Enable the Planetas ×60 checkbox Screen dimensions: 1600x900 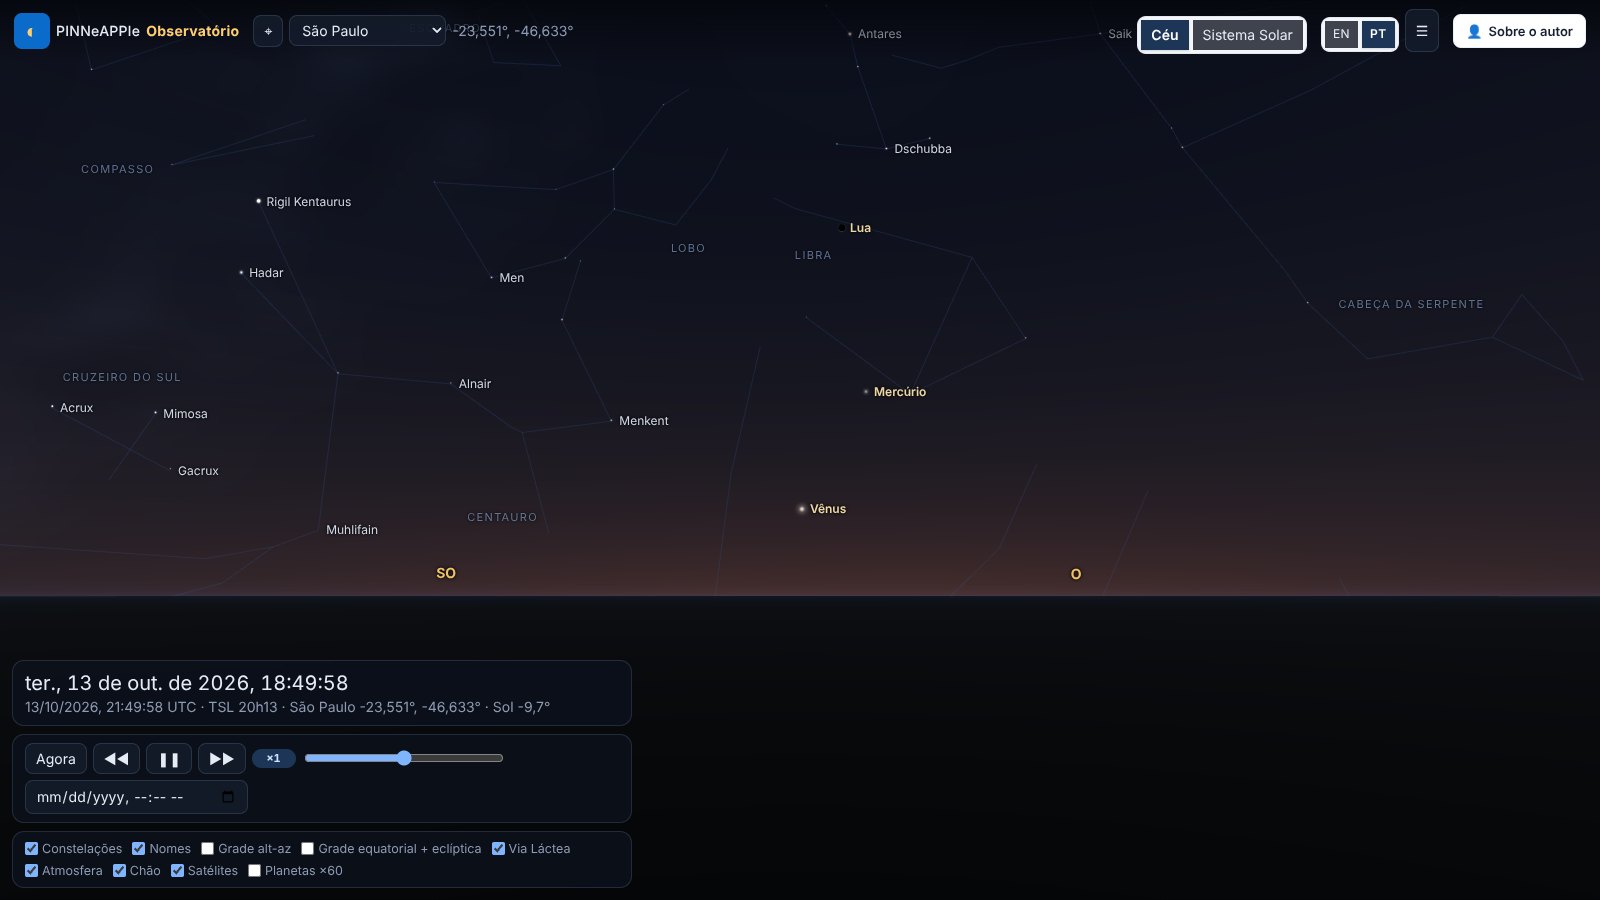point(254,870)
